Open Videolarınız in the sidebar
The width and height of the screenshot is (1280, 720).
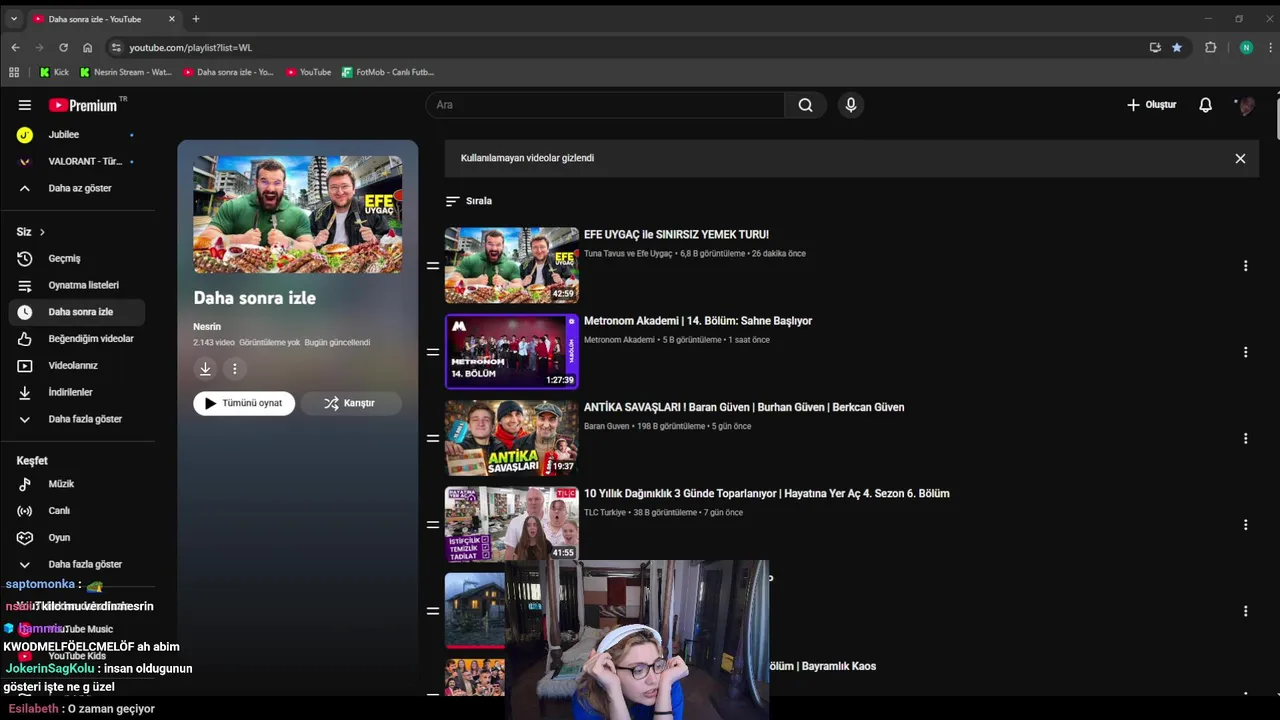(76, 366)
